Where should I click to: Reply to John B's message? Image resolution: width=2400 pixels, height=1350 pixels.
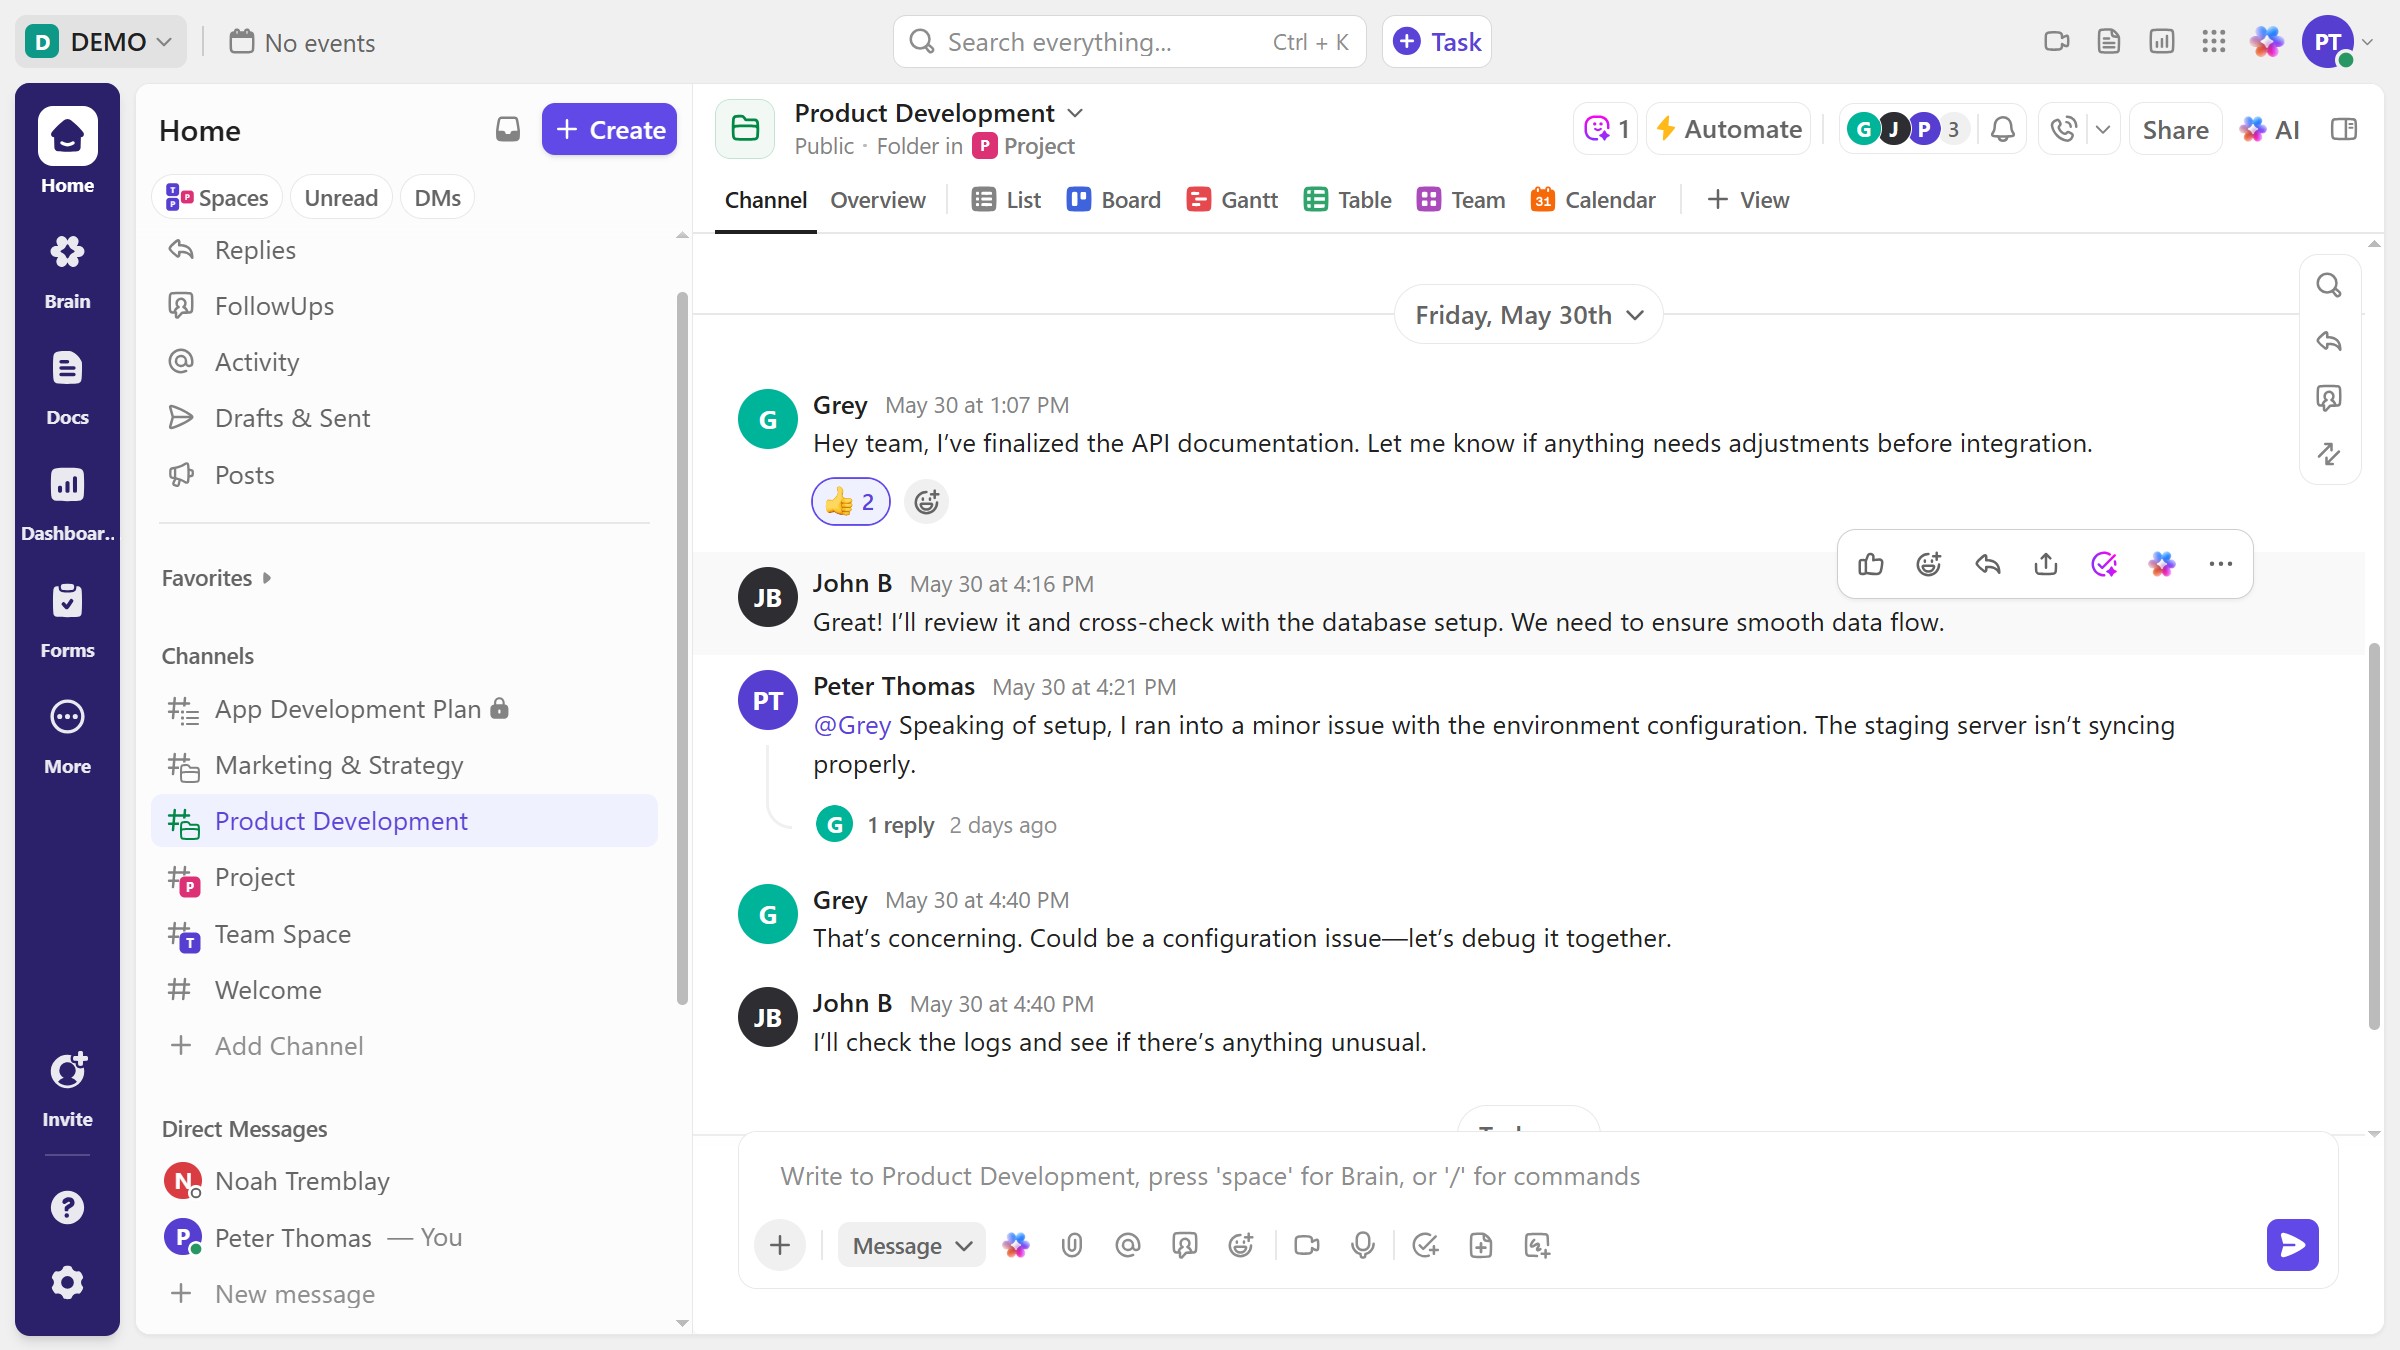click(1987, 564)
